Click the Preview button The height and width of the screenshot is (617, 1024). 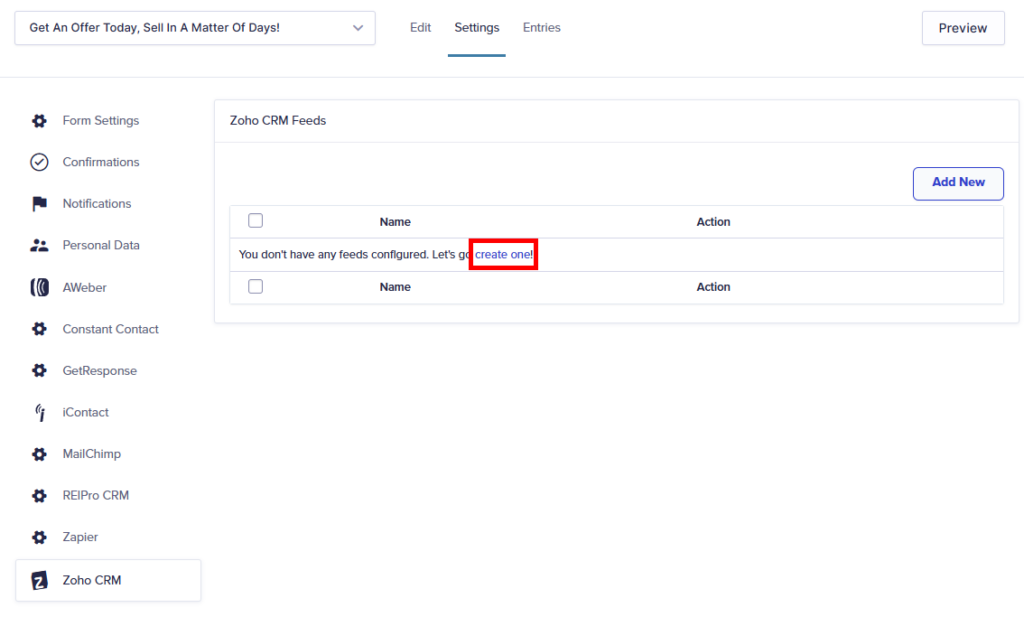(x=963, y=28)
